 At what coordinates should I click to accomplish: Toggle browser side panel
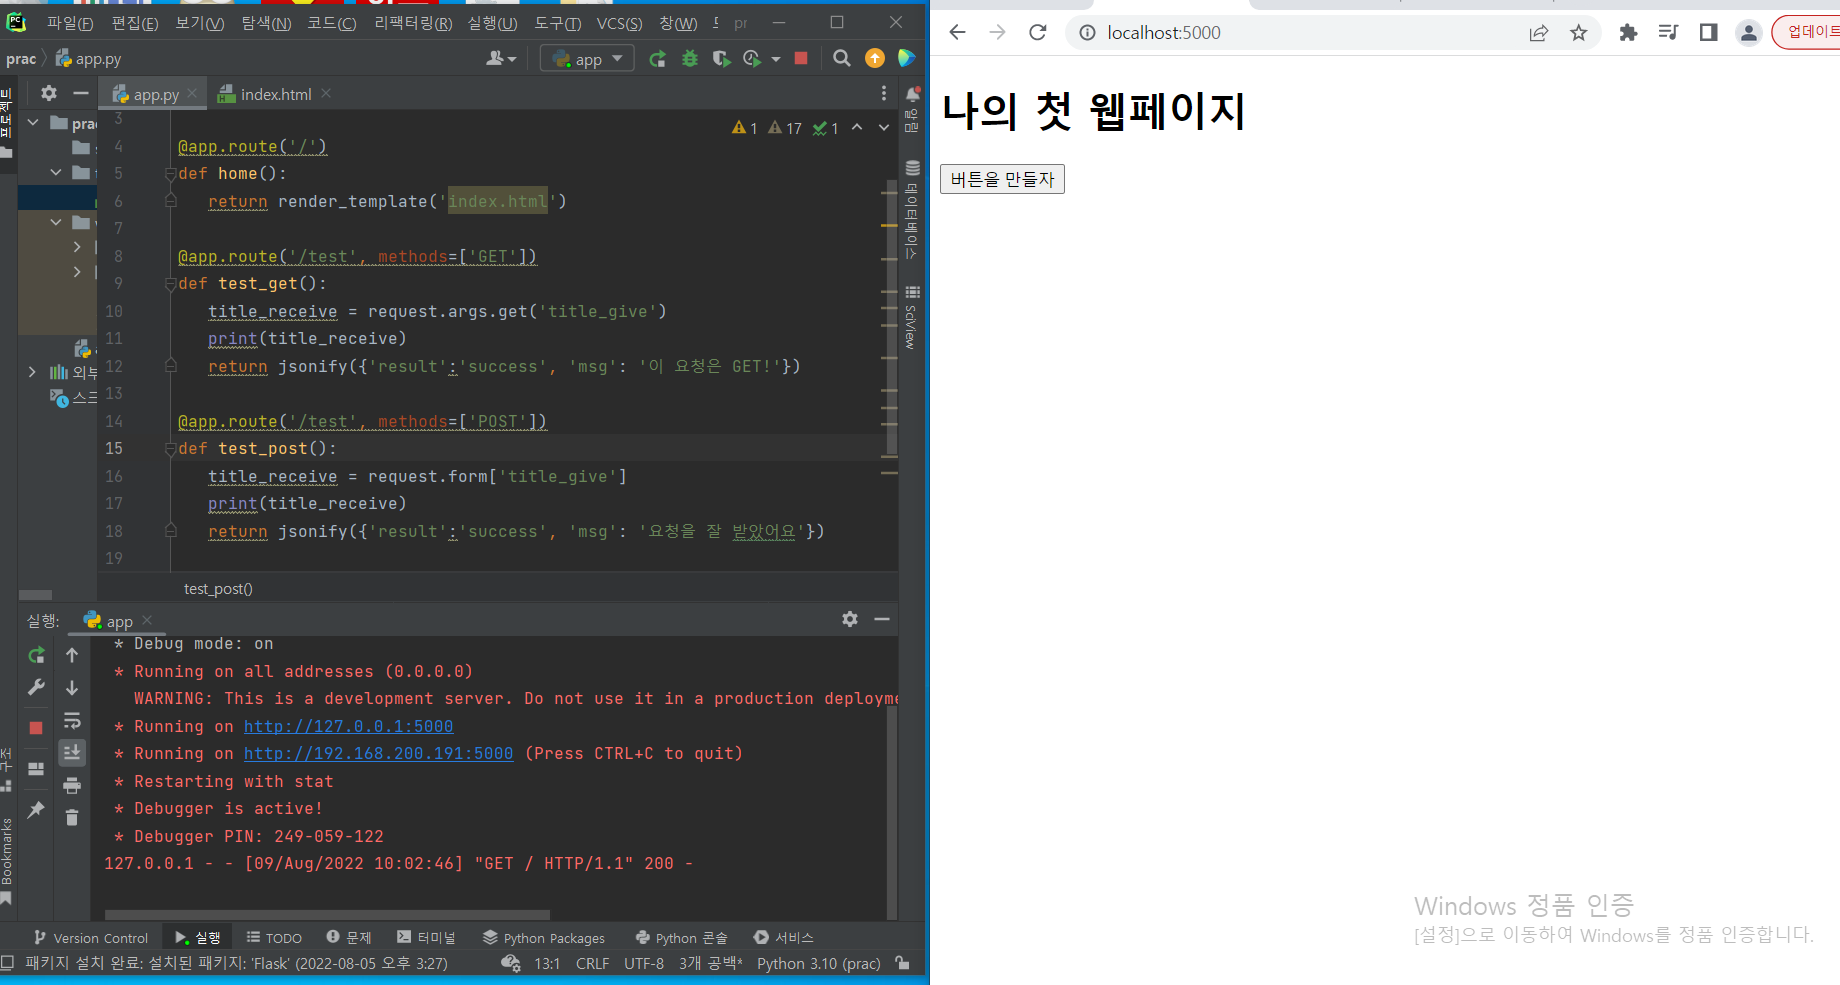click(1708, 33)
